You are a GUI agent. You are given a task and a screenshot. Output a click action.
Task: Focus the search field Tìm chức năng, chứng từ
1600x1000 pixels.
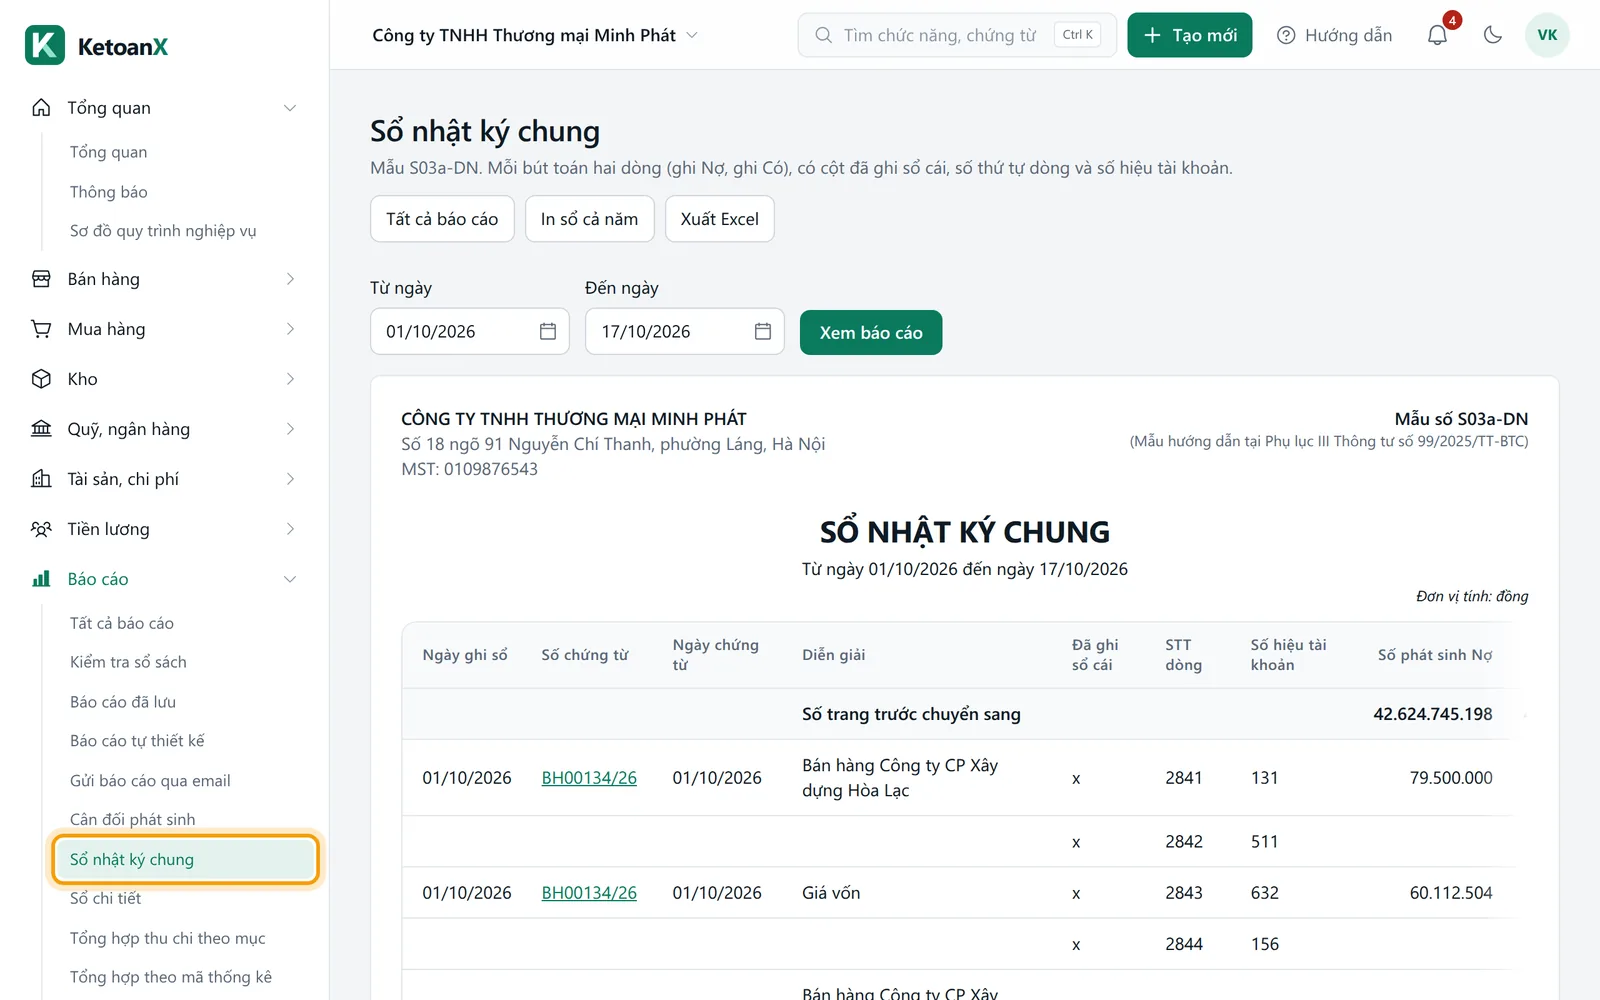(957, 35)
